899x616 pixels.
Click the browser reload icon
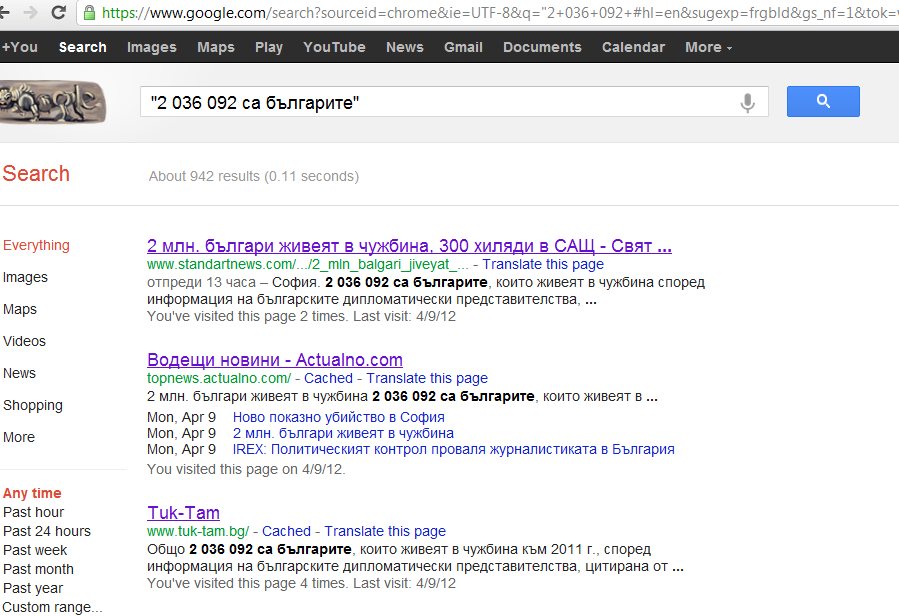(x=59, y=13)
